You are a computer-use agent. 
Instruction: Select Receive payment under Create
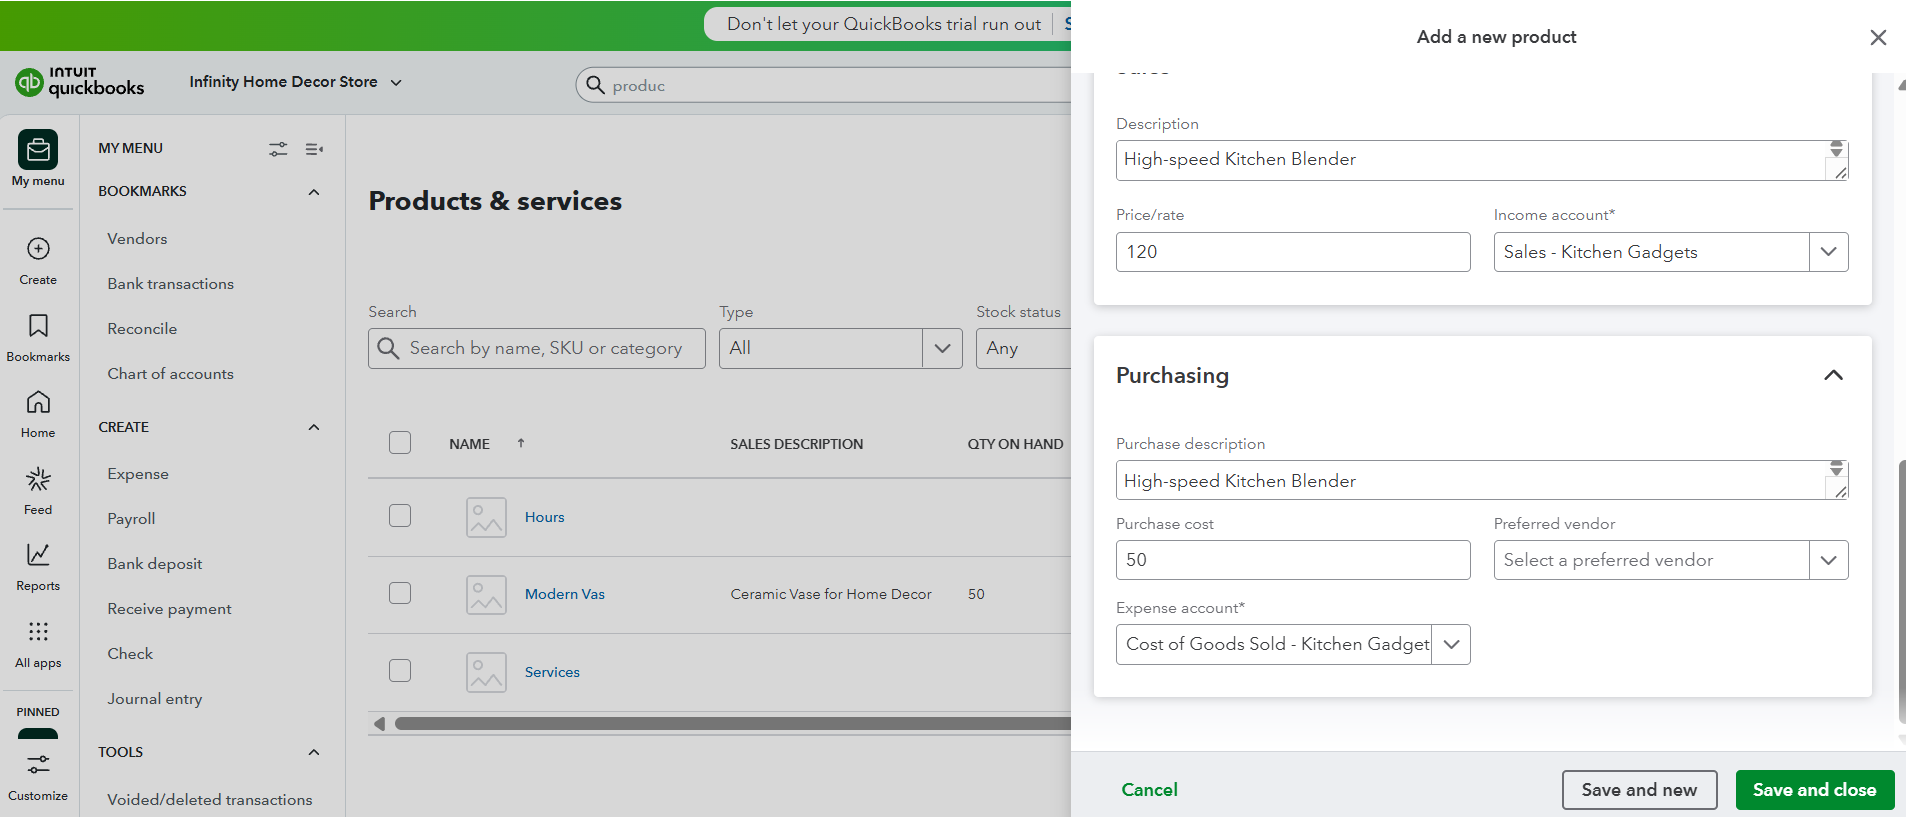point(169,609)
